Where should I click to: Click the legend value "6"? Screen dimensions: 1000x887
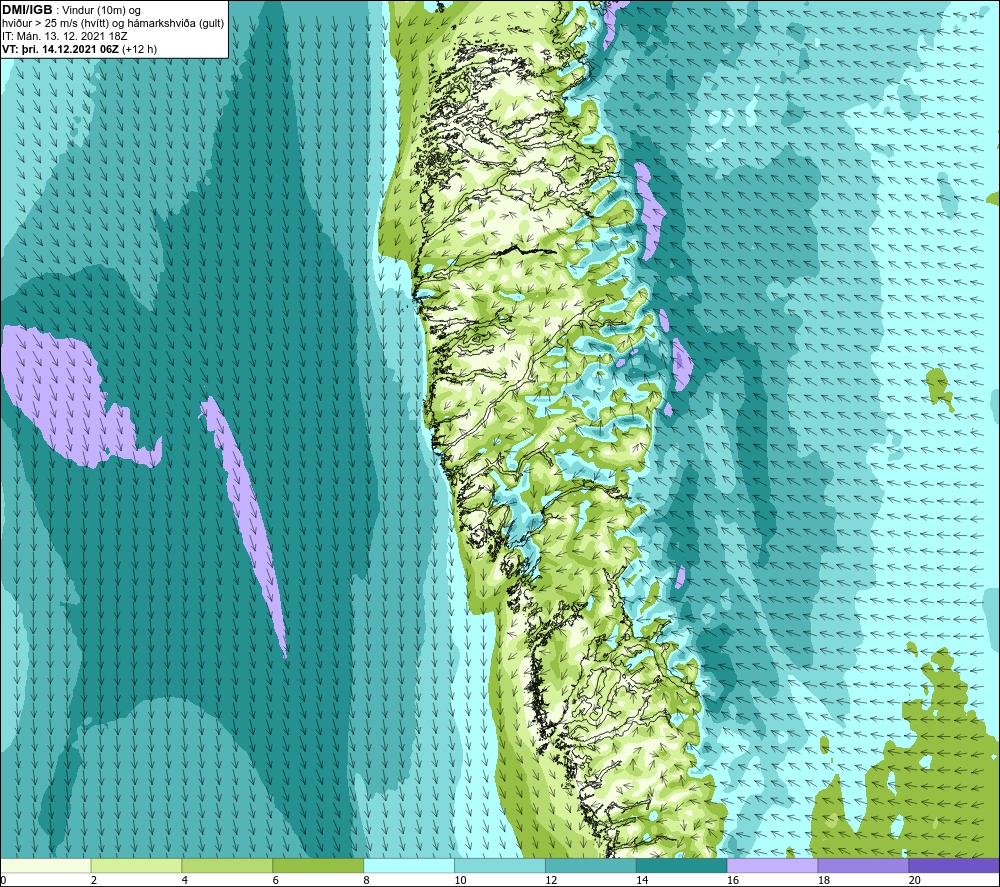[x=276, y=880]
